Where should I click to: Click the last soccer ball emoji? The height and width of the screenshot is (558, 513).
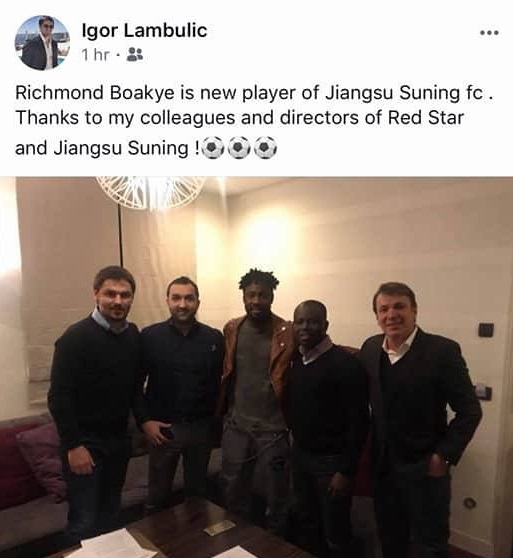coord(265,147)
